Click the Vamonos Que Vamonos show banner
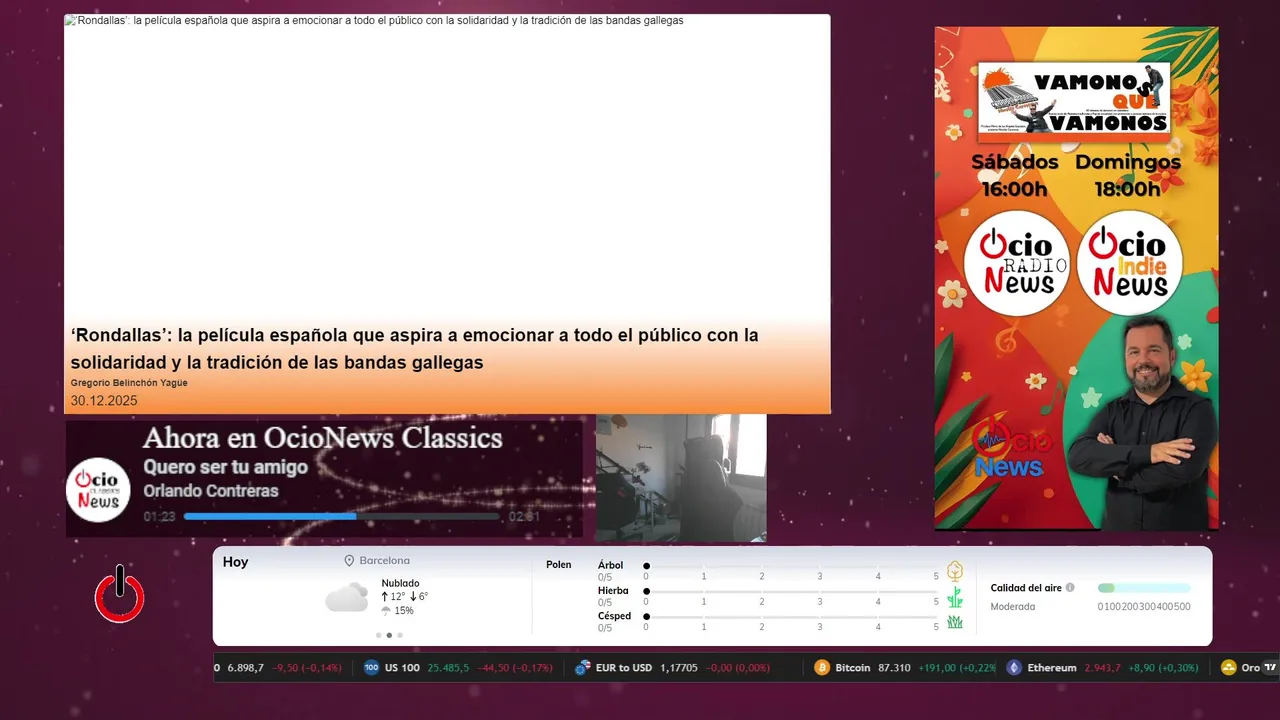The width and height of the screenshot is (1280, 720). [x=1074, y=99]
